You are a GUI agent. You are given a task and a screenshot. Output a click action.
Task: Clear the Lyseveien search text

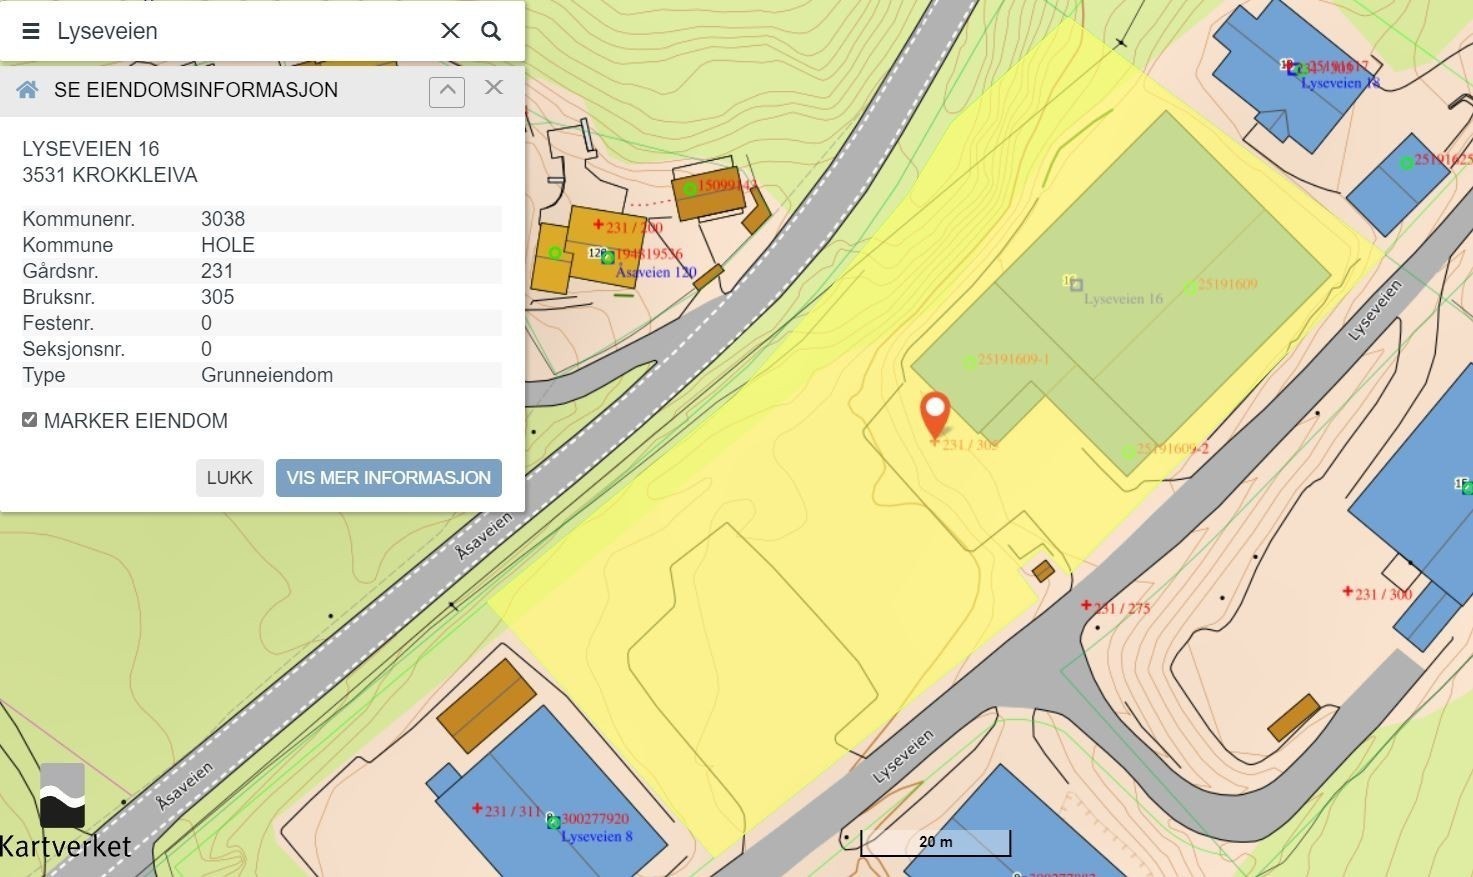[450, 31]
